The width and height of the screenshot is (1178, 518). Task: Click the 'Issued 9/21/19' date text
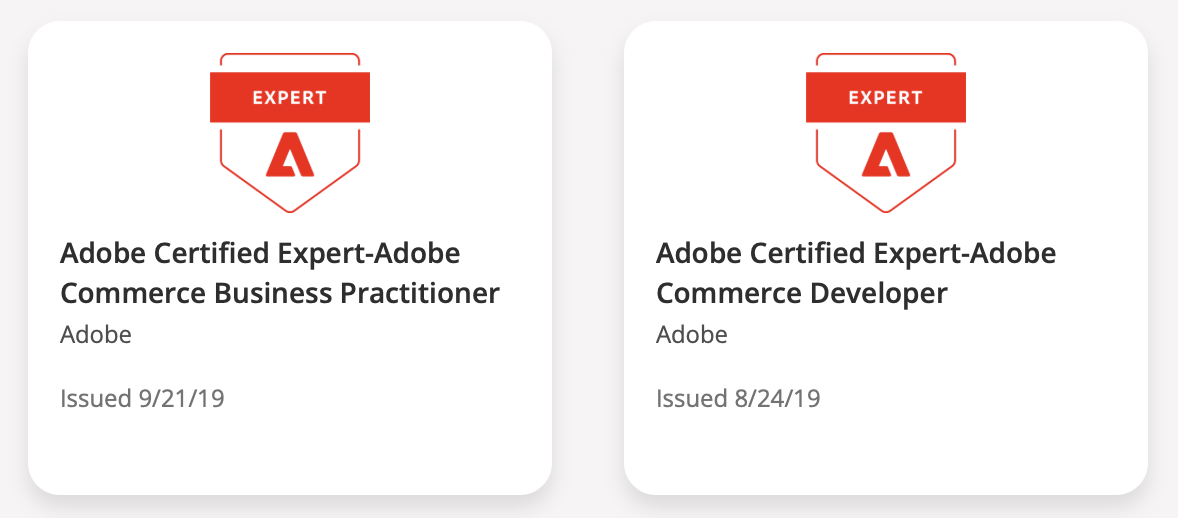(142, 398)
